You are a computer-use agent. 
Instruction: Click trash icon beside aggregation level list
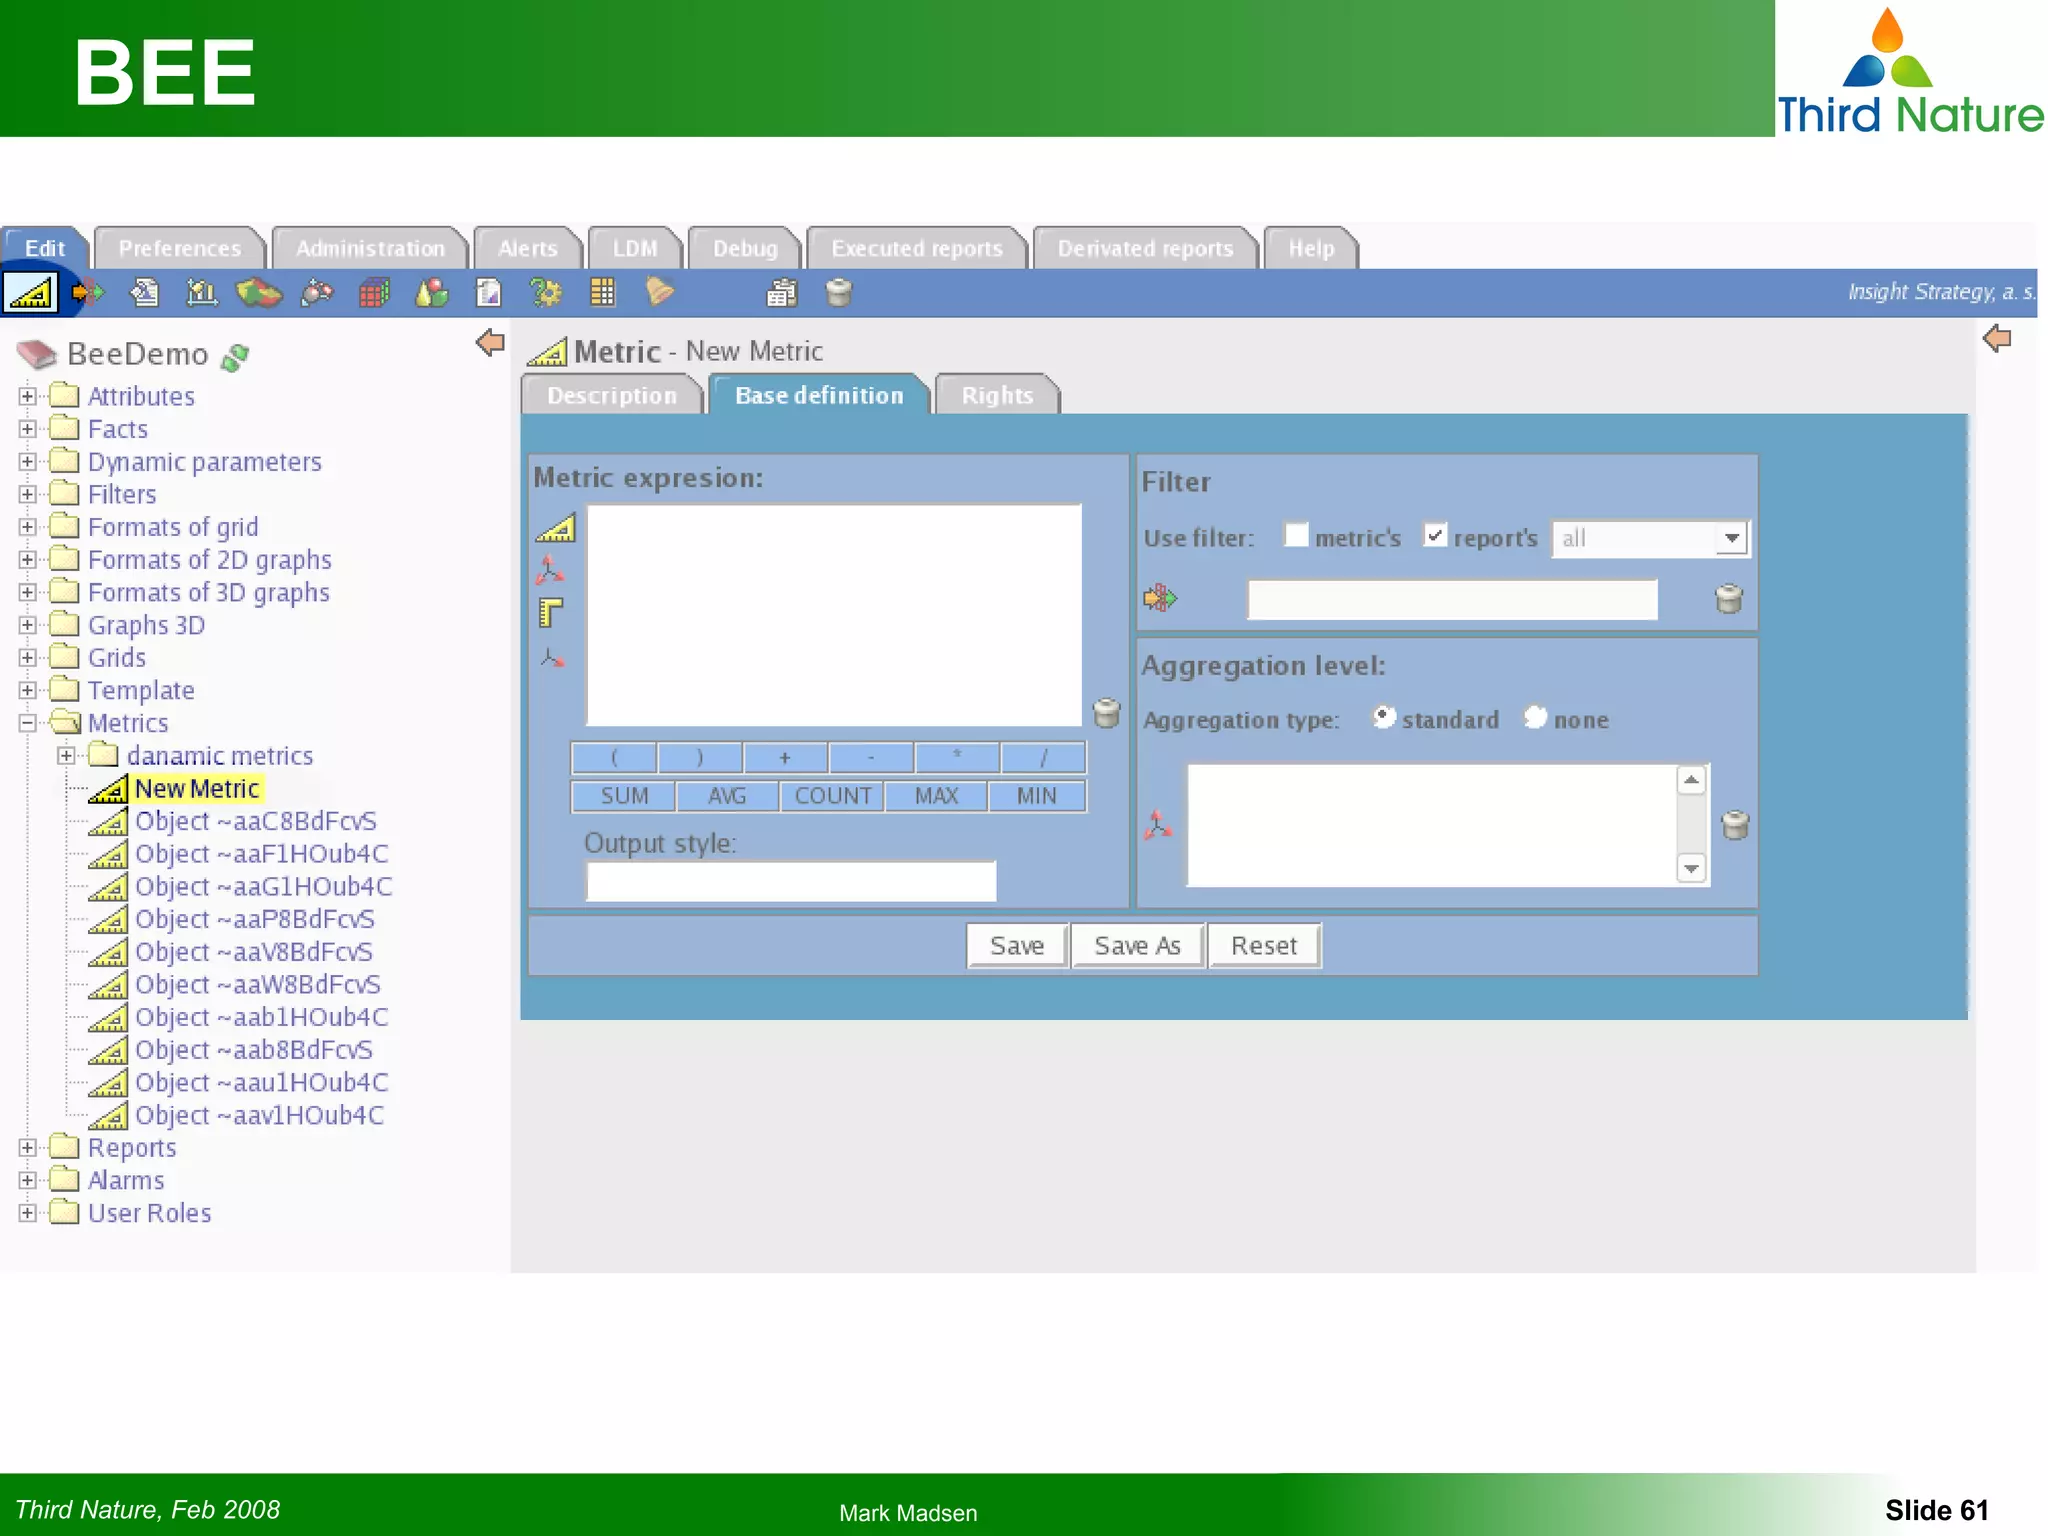(x=1735, y=825)
